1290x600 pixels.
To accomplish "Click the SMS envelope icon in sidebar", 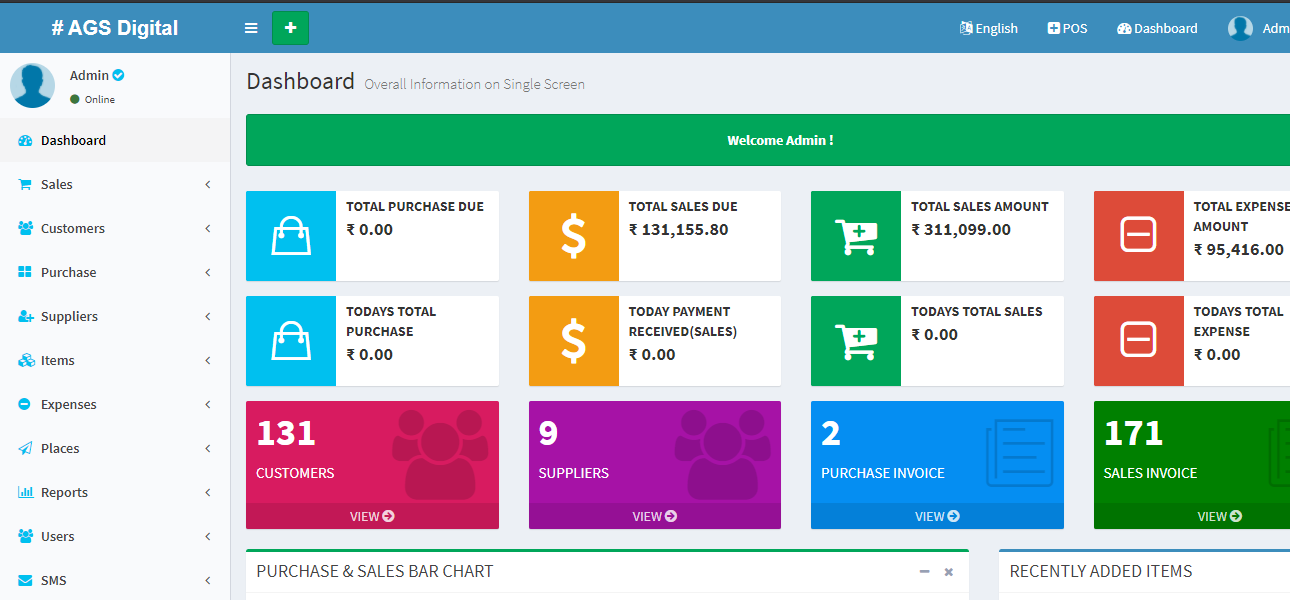I will [25, 581].
